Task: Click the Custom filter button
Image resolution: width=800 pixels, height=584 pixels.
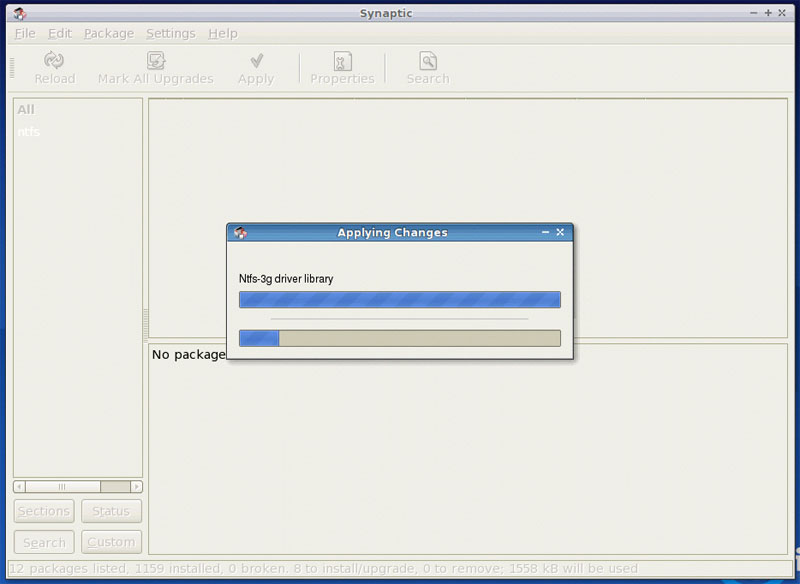Action: click(111, 542)
